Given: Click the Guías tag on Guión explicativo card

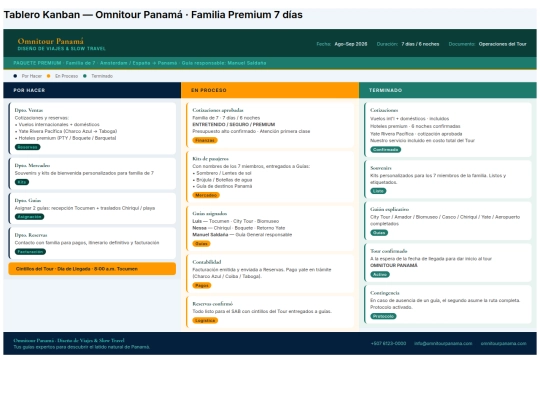Looking at the screenshot, I should pos(379,233).
